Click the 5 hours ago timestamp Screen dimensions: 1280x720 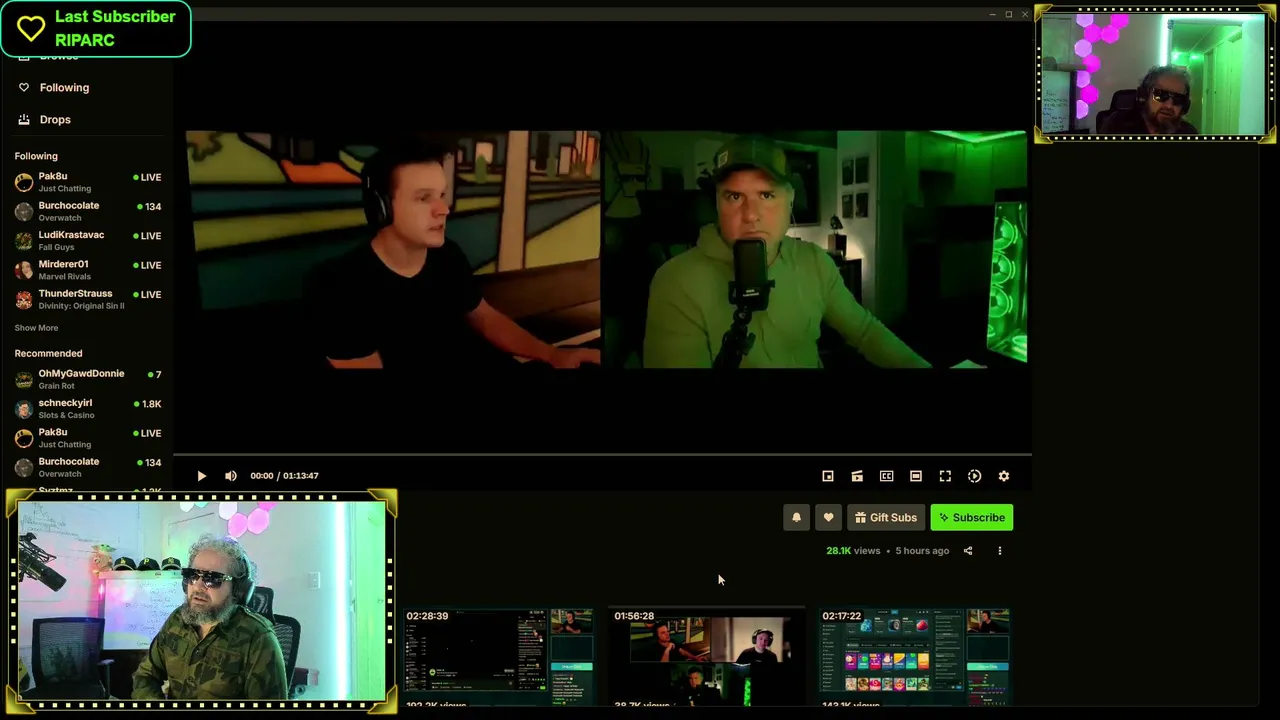point(922,551)
